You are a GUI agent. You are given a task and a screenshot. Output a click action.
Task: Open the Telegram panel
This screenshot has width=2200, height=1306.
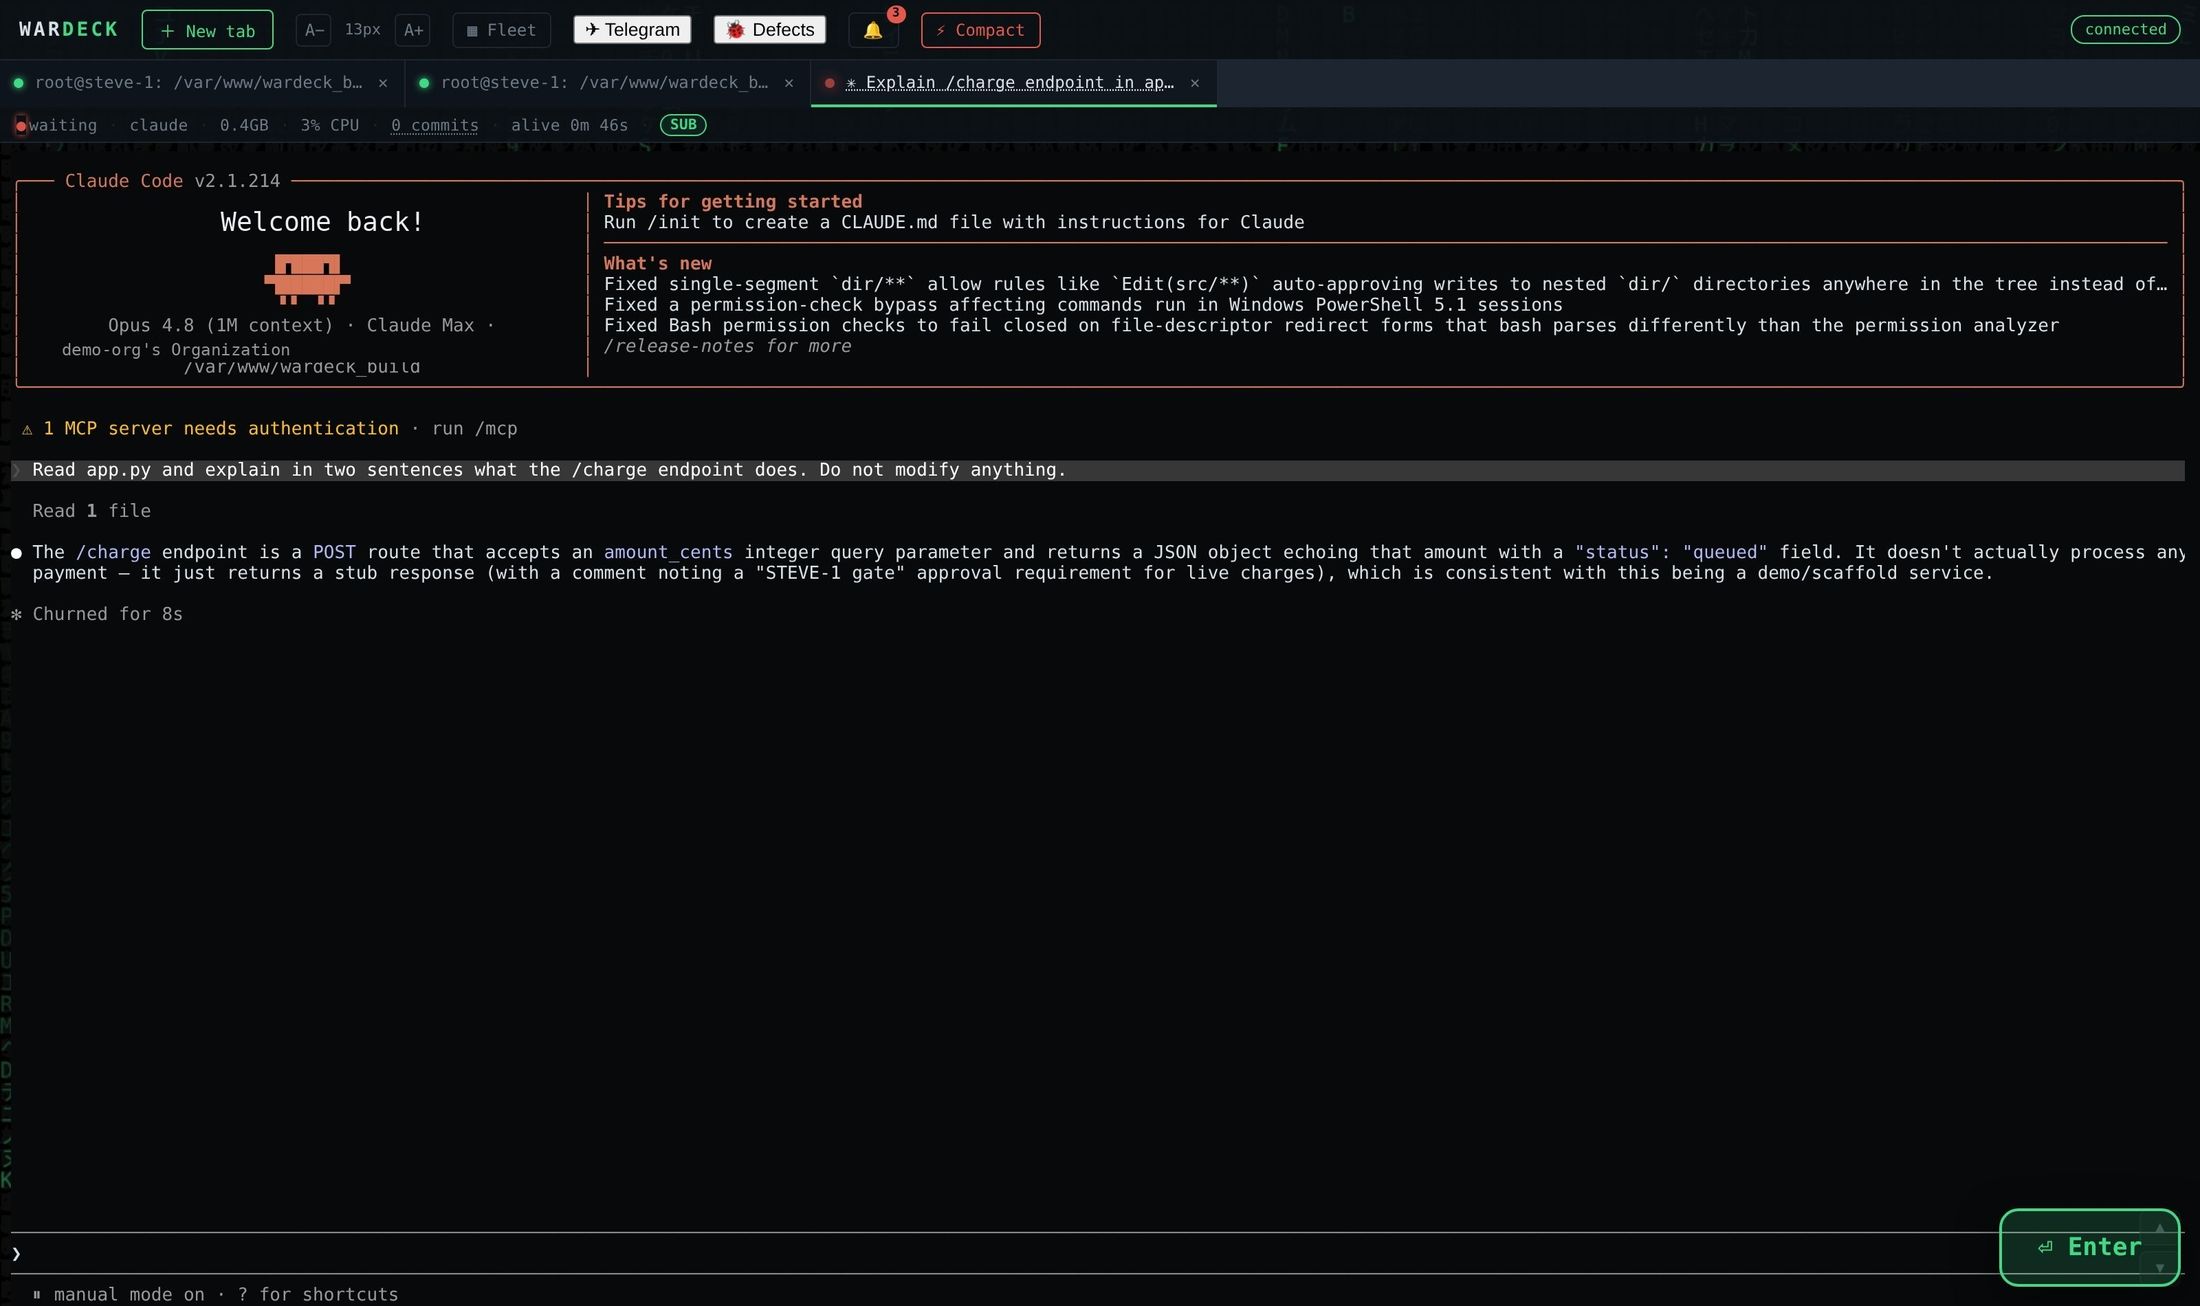click(632, 30)
